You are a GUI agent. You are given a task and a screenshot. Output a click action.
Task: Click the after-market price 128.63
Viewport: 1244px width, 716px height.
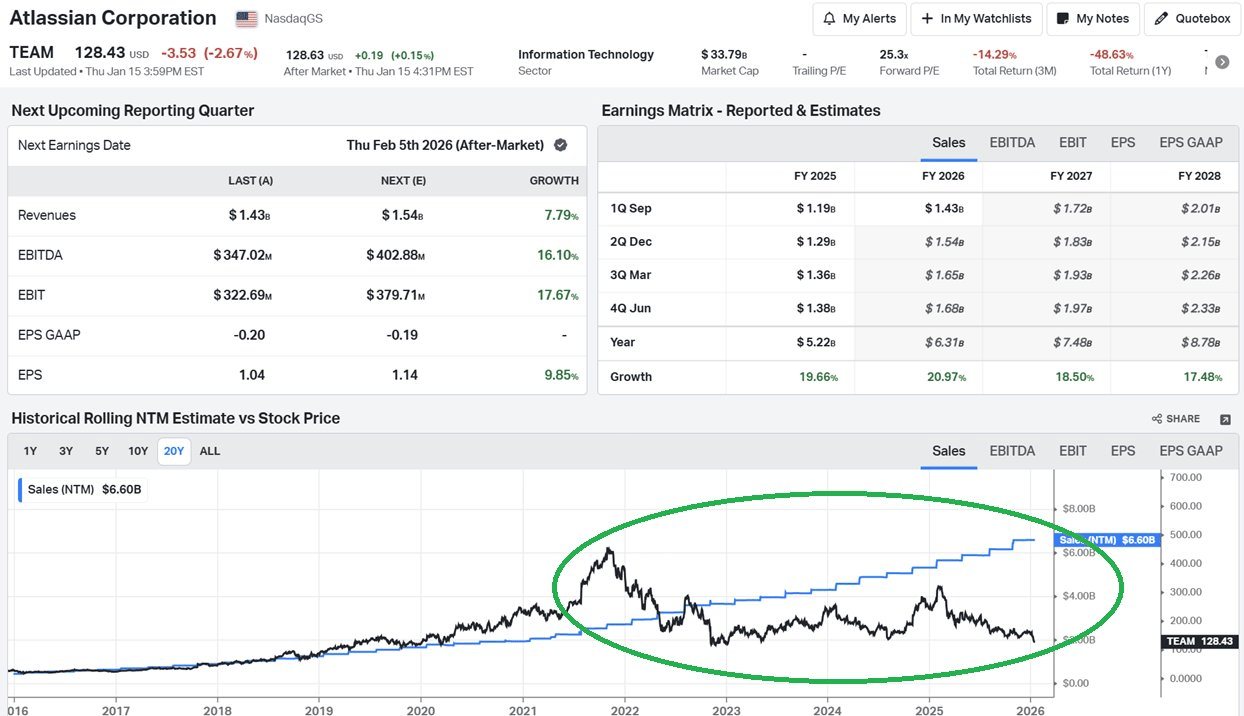click(x=306, y=55)
